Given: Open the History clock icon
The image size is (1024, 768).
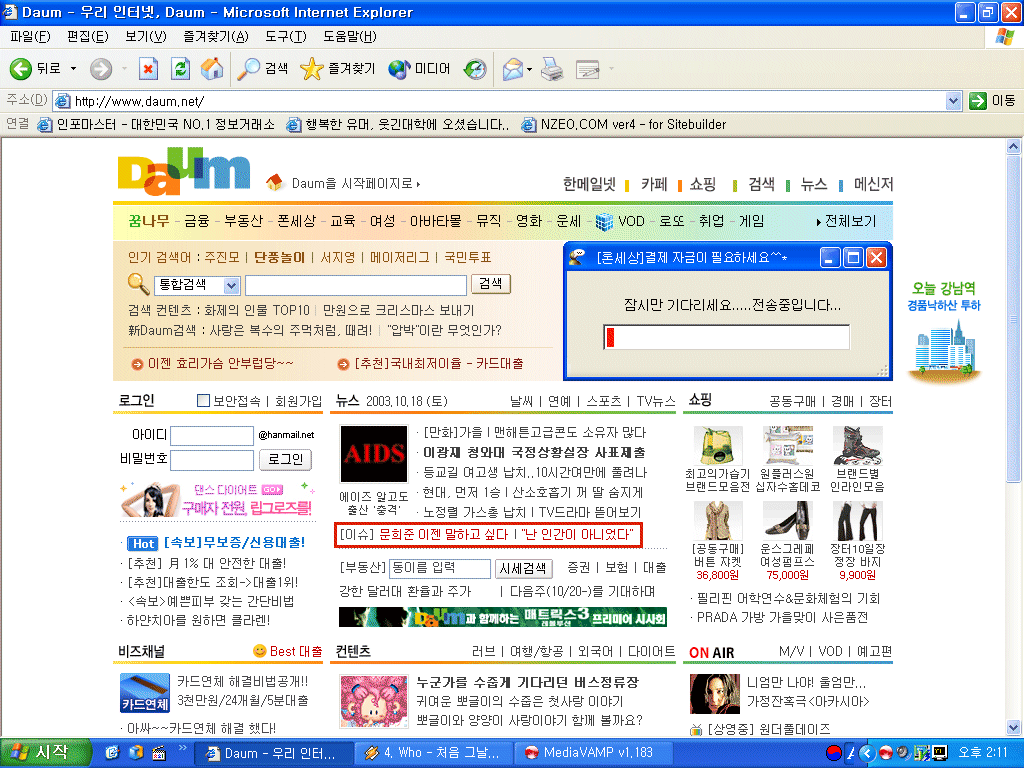Looking at the screenshot, I should [475, 69].
